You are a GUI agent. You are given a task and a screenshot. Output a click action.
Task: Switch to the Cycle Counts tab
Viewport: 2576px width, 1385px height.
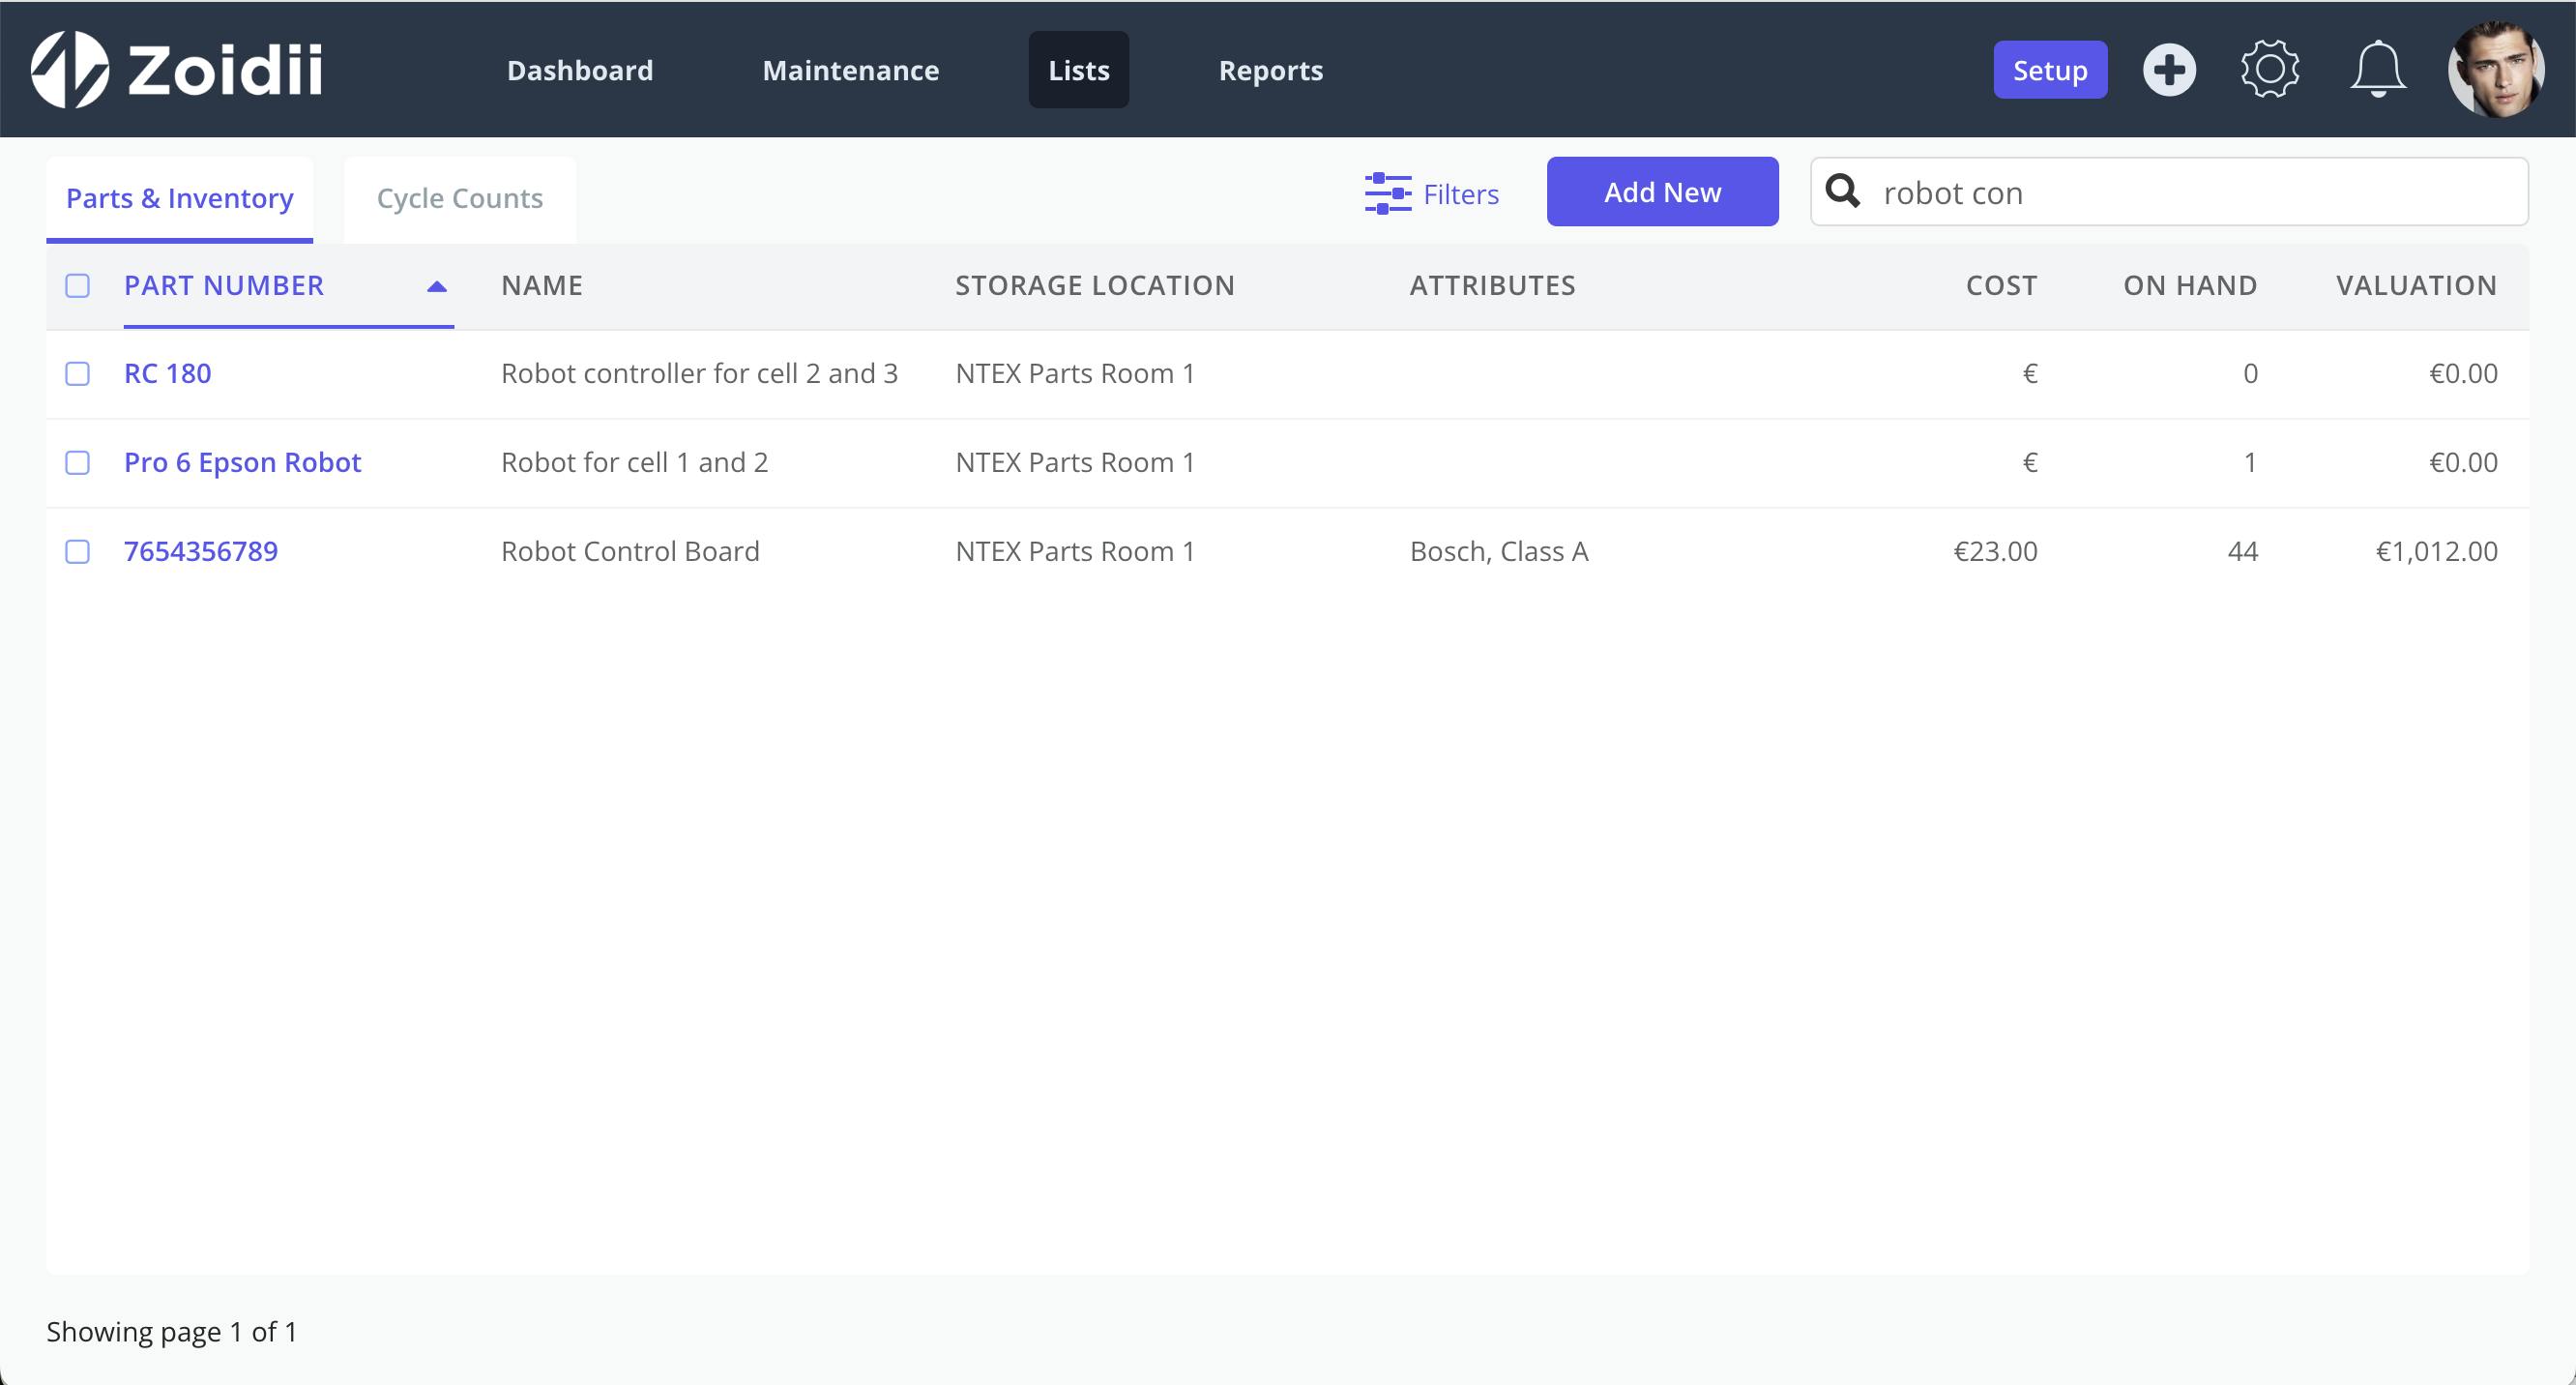pos(460,199)
